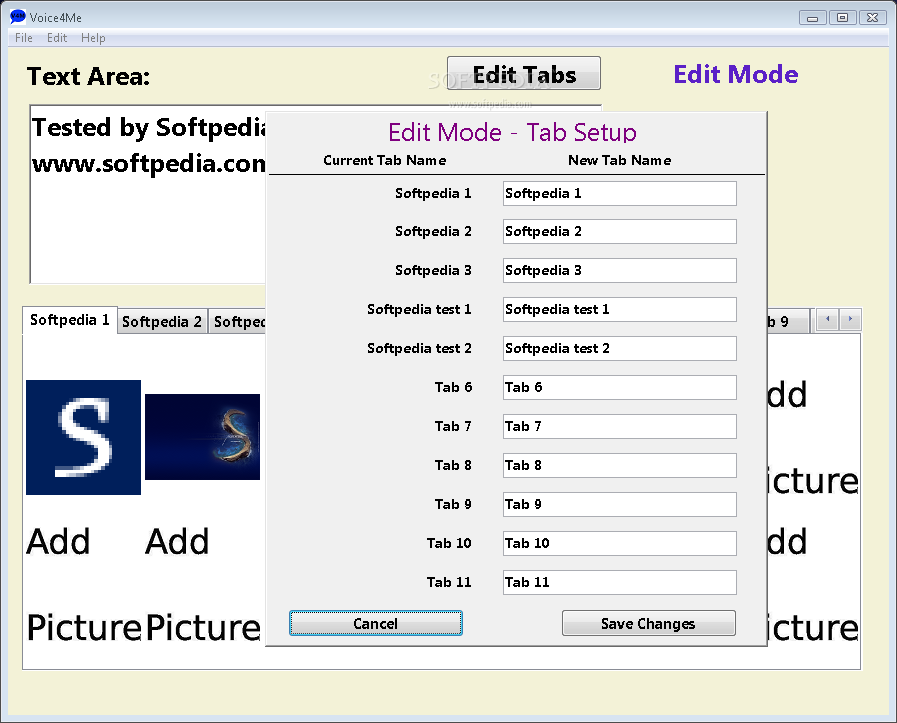The width and height of the screenshot is (897, 723).
Task: Click the Tab 10 new name field
Action: pyautogui.click(x=620, y=543)
